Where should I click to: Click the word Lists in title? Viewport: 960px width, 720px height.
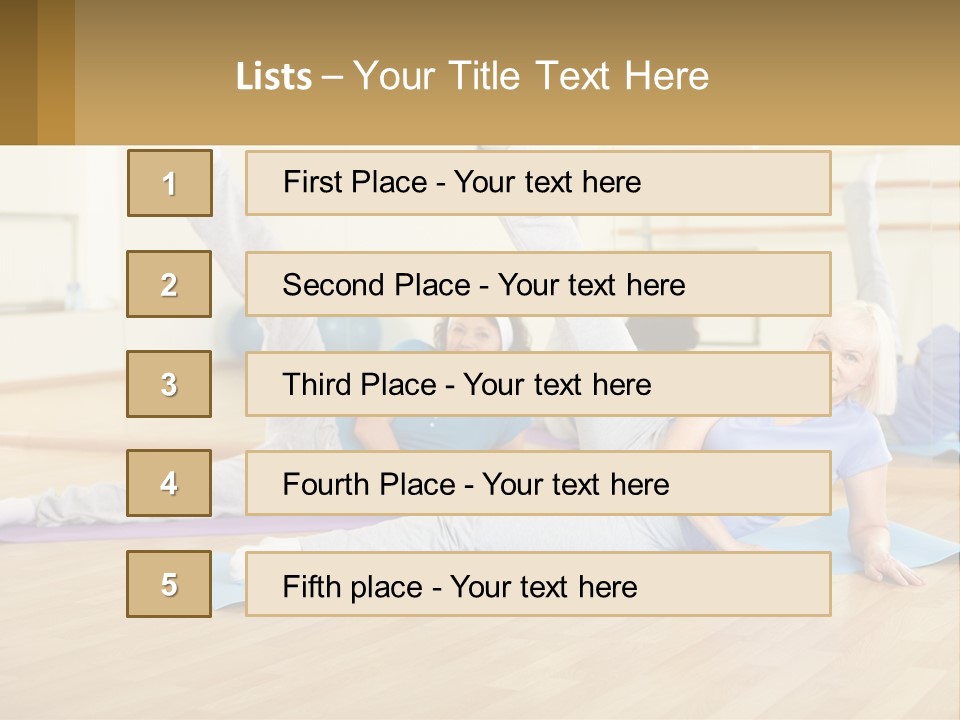click(x=274, y=77)
